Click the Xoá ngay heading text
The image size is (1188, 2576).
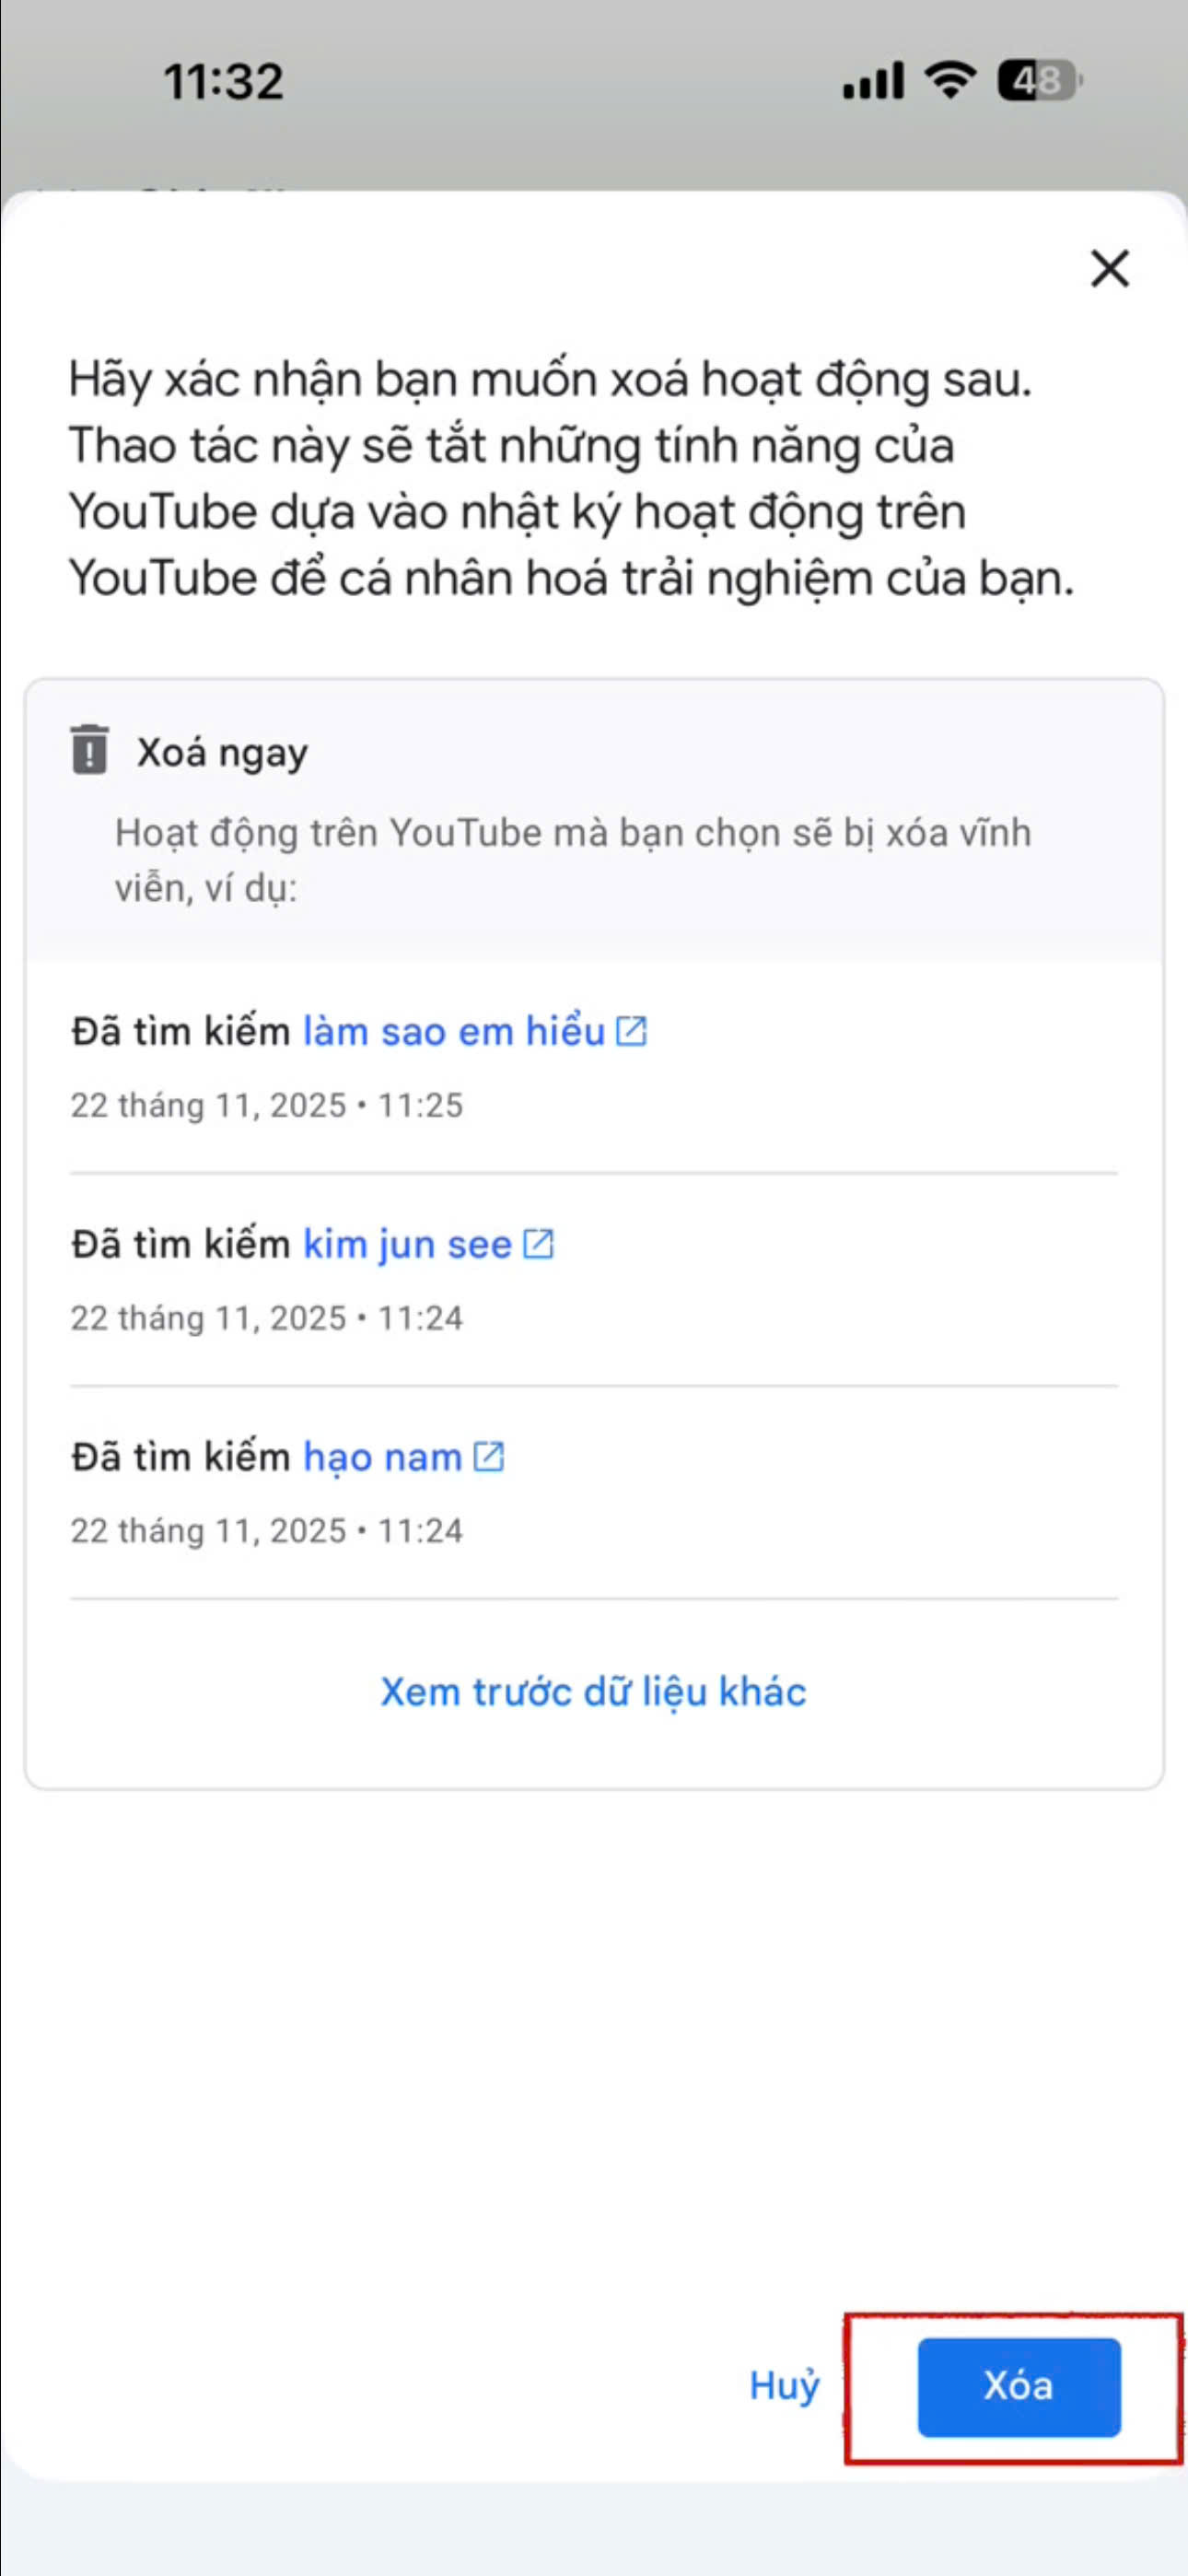point(222,753)
